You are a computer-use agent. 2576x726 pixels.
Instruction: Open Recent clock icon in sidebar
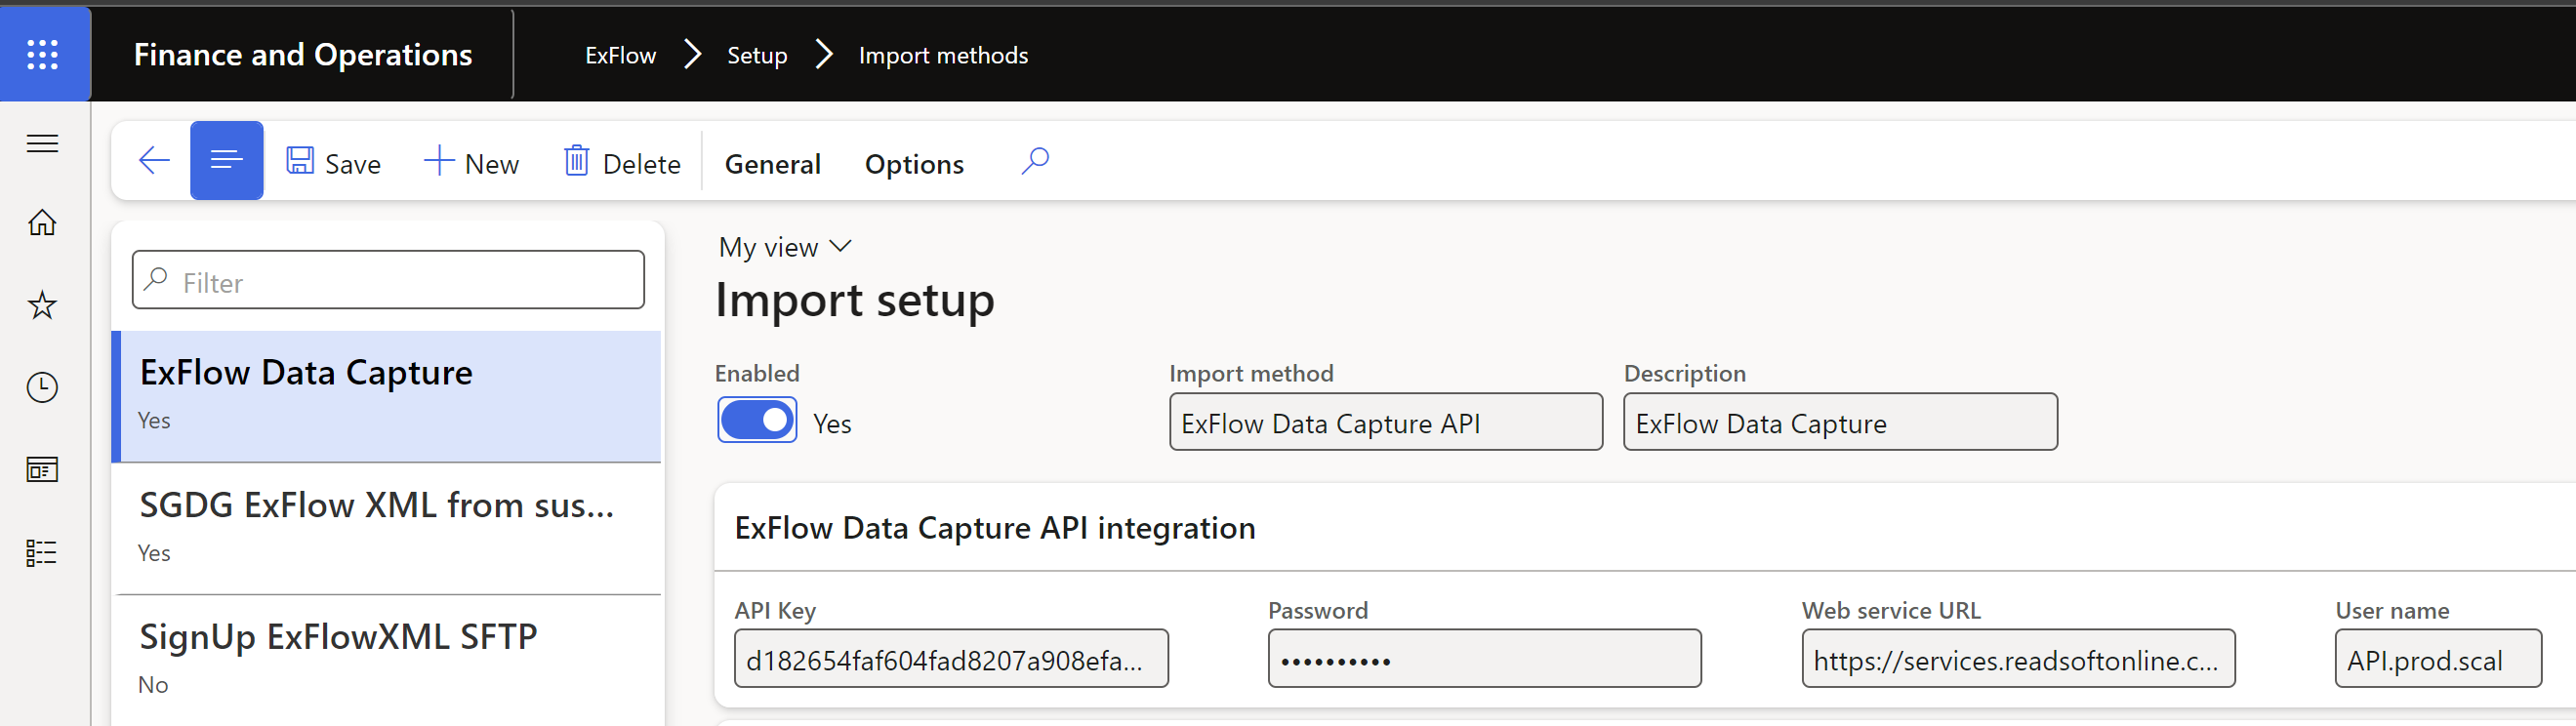coord(42,387)
